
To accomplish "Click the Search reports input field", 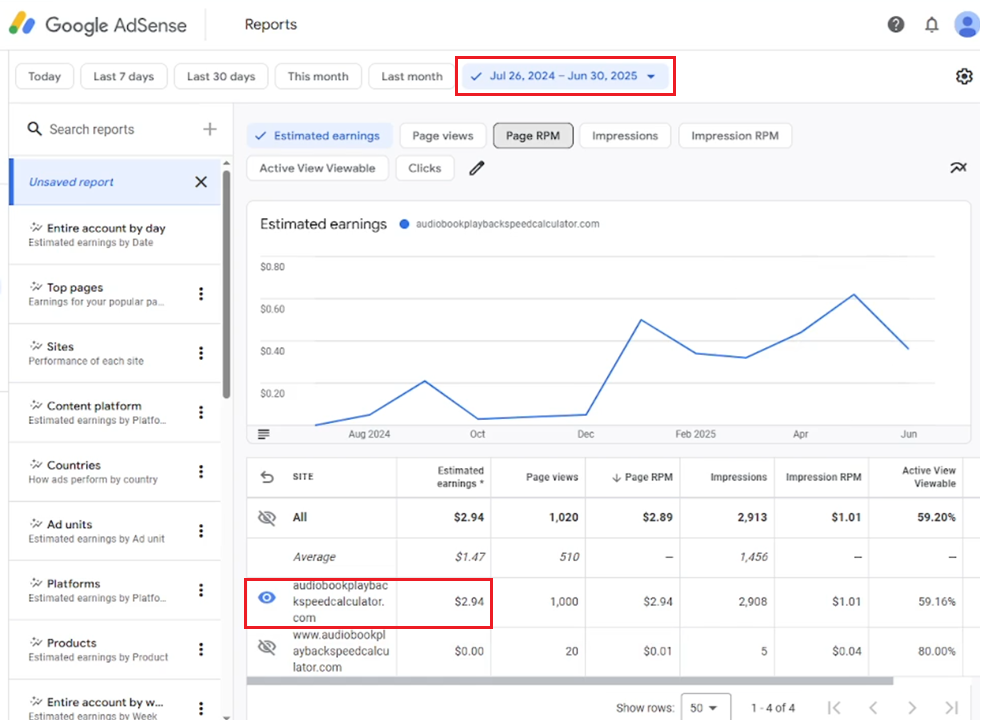I will point(92,129).
